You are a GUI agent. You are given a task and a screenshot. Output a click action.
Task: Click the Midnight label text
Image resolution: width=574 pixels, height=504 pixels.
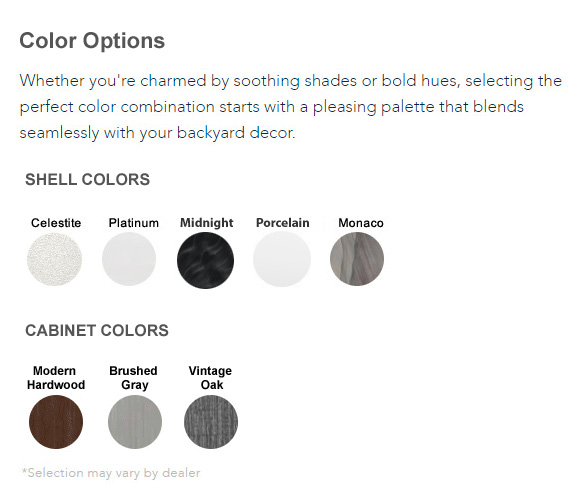coord(206,223)
